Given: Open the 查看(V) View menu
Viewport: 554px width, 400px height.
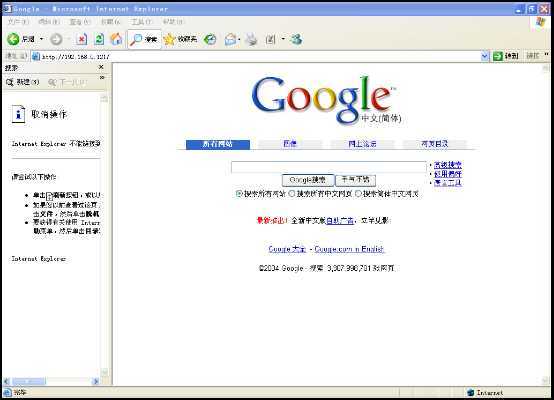Looking at the screenshot, I should (x=80, y=22).
